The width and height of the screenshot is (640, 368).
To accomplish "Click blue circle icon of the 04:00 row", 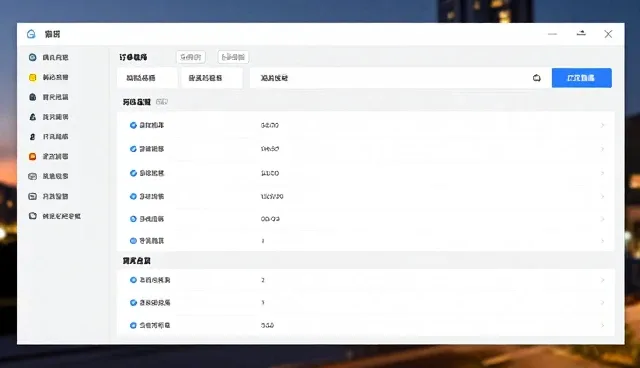I will 133,125.
